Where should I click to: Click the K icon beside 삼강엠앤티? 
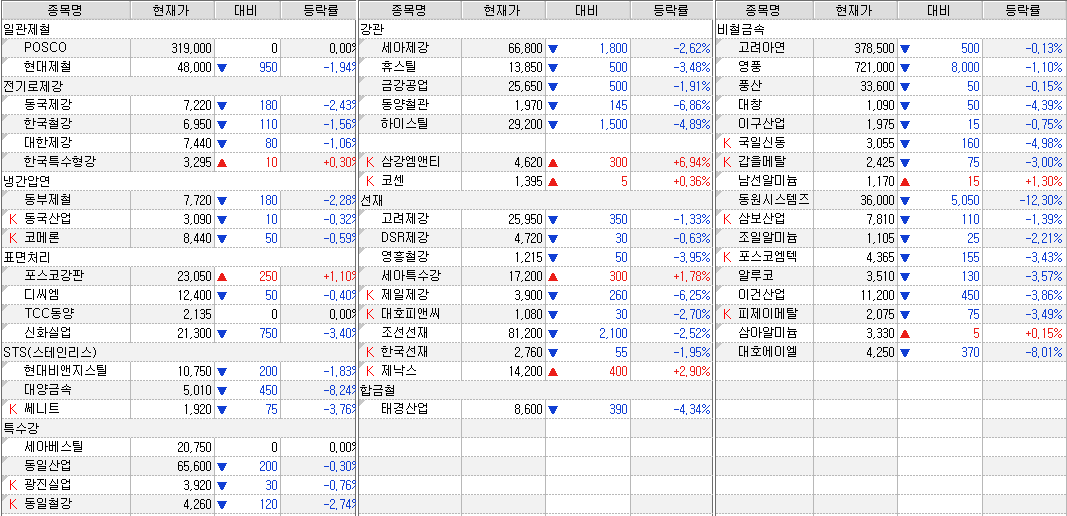point(370,161)
